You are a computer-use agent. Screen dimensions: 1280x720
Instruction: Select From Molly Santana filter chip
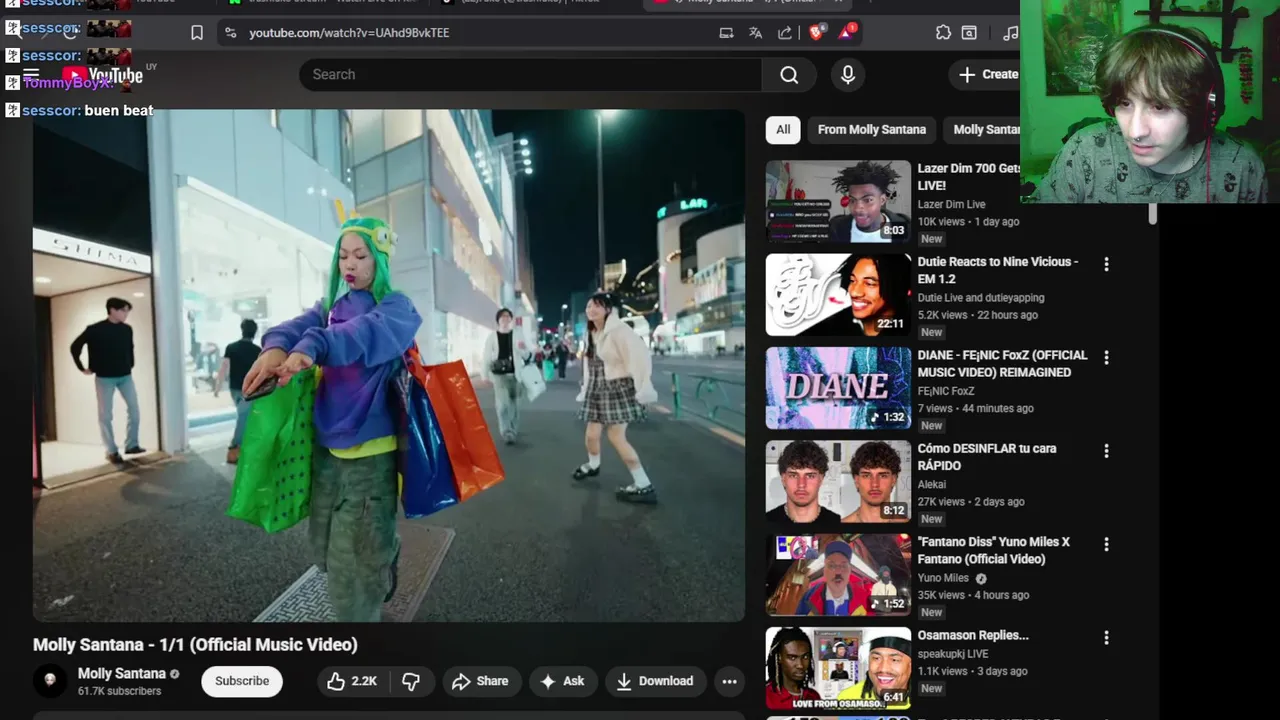pos(872,129)
